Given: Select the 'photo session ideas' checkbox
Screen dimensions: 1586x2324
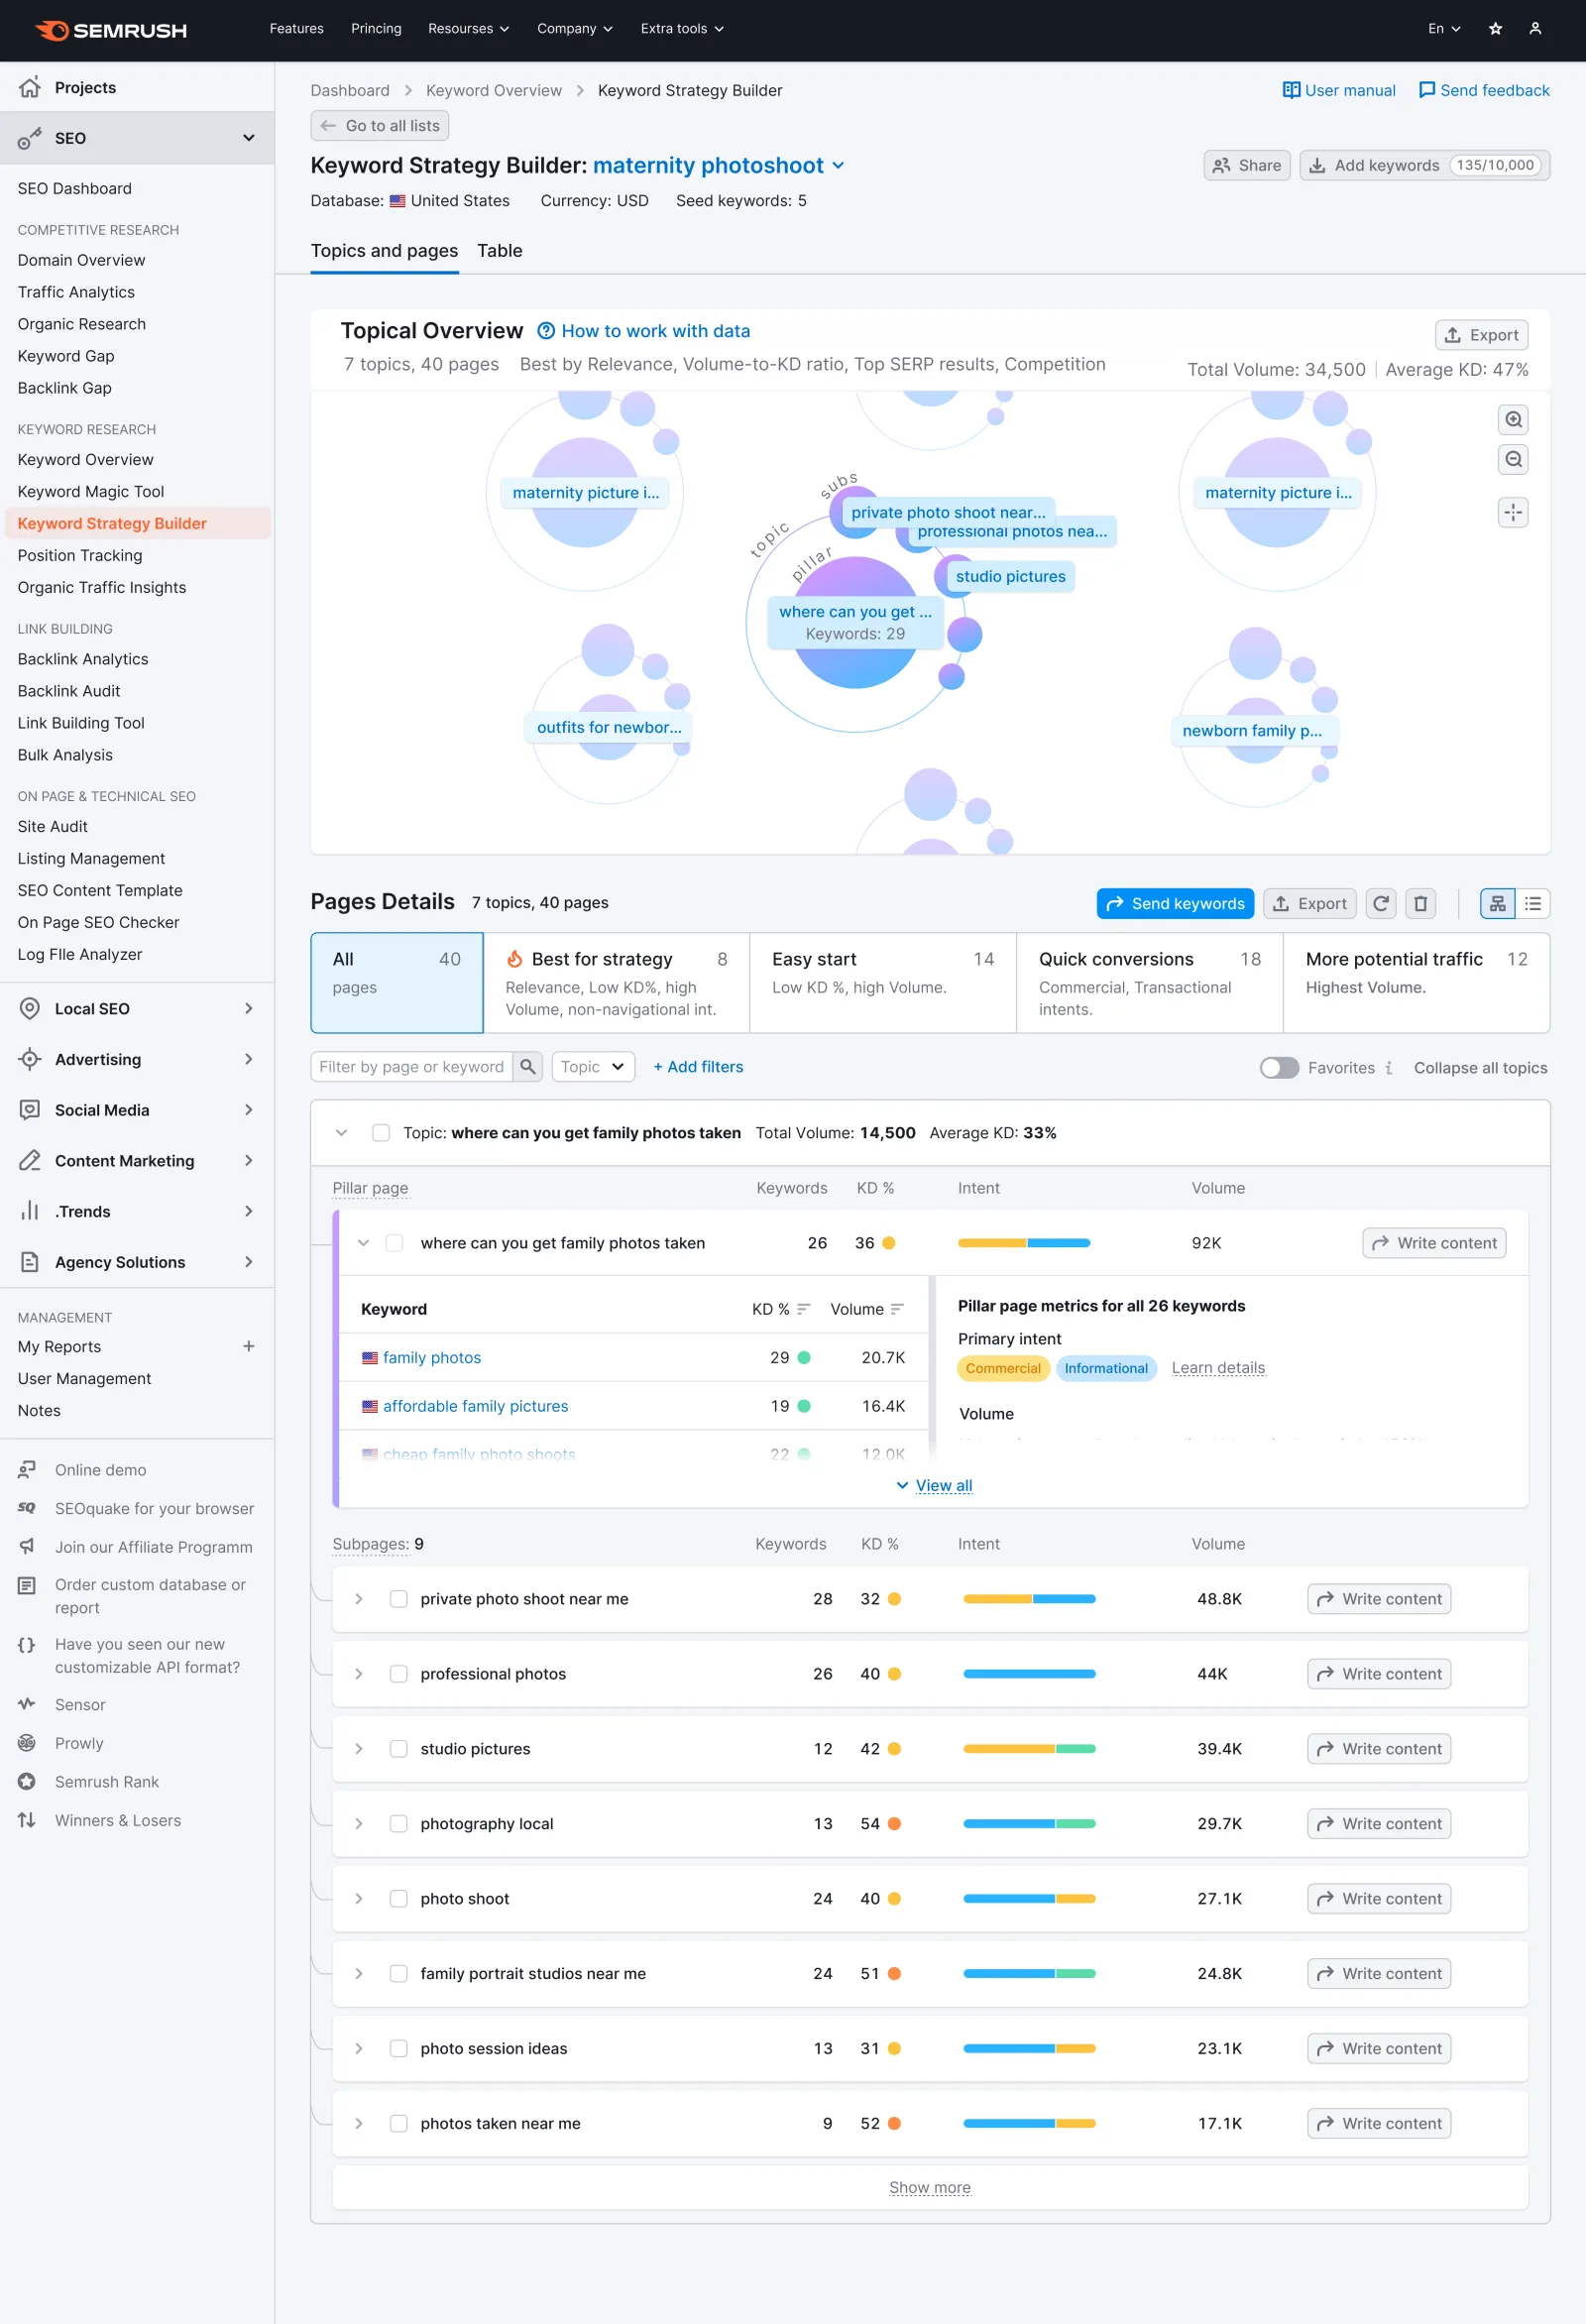Looking at the screenshot, I should [x=399, y=2049].
